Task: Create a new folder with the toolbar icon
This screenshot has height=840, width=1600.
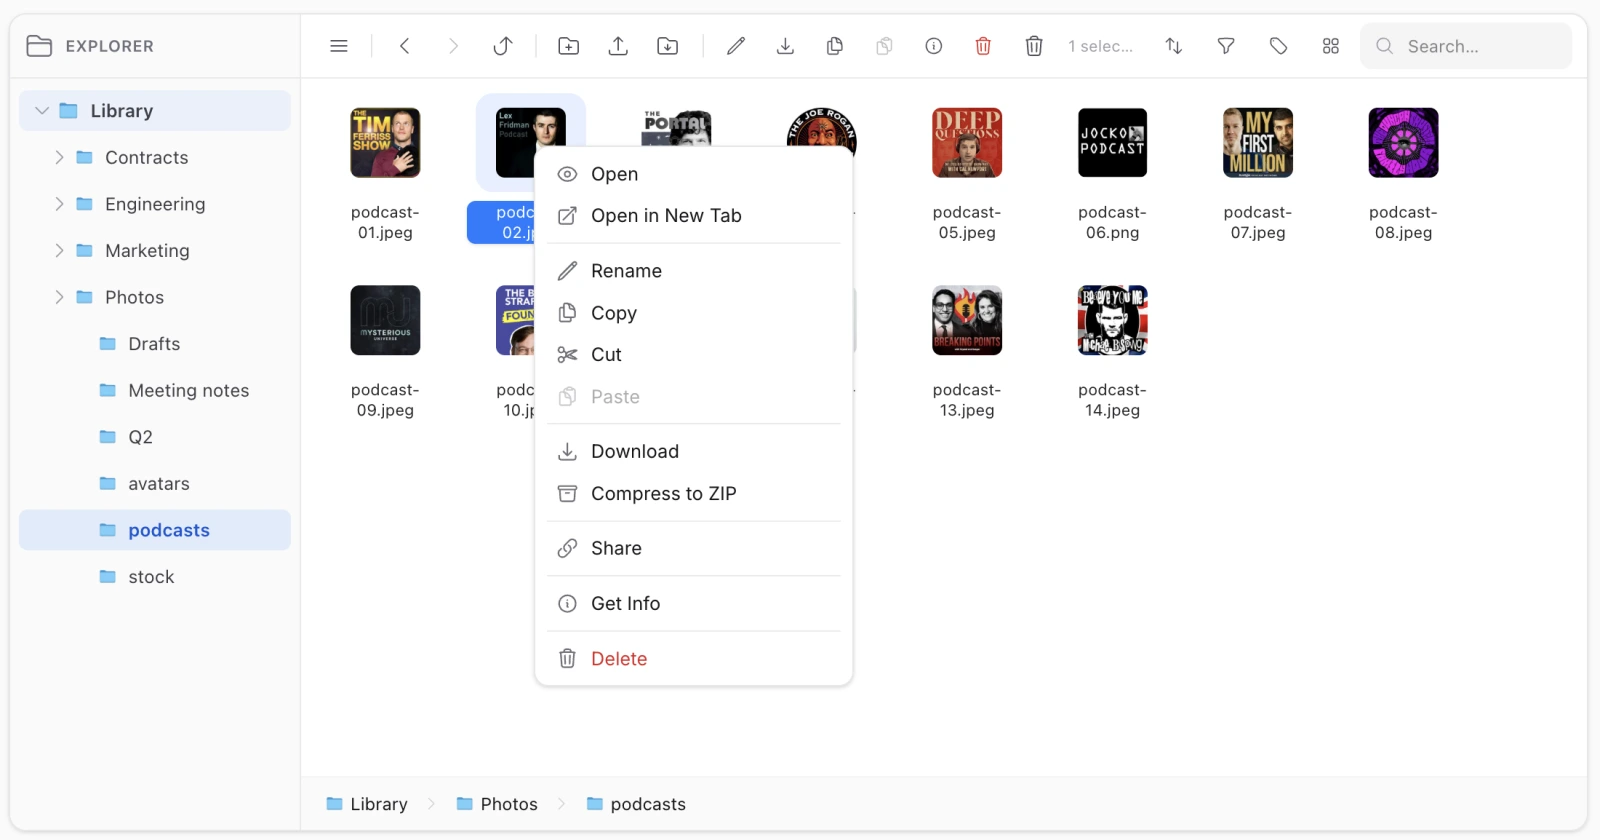Action: (x=569, y=46)
